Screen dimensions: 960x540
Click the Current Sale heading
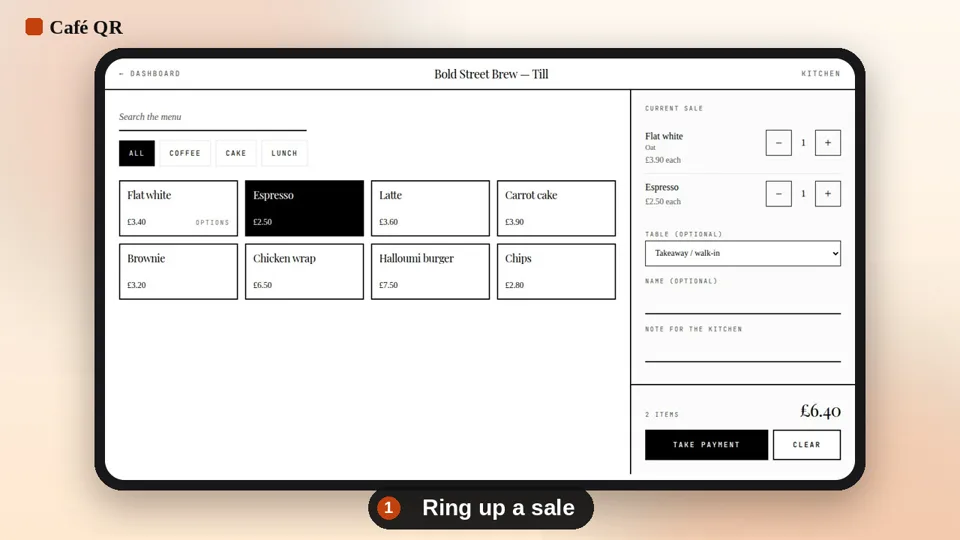673,108
